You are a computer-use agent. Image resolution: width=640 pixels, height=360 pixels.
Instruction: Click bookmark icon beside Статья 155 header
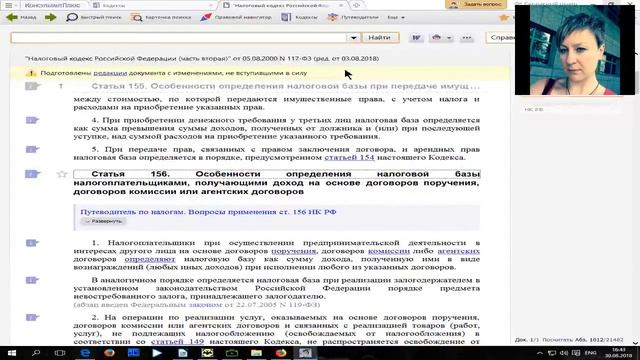pyautogui.click(x=32, y=86)
